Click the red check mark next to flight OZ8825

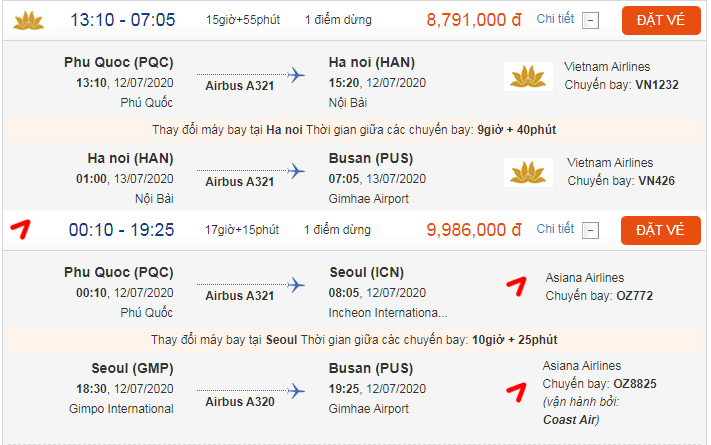coord(517,388)
